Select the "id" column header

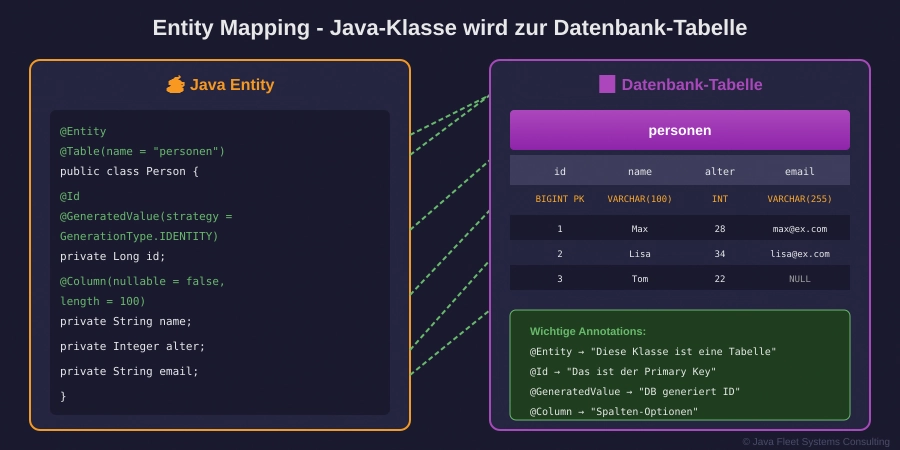click(x=559, y=171)
